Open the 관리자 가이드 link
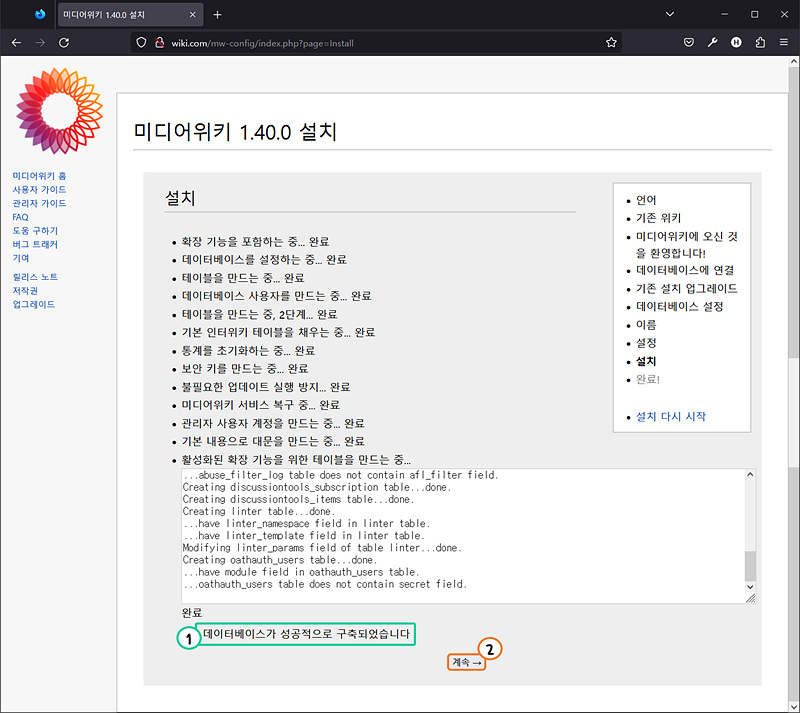 click(39, 204)
